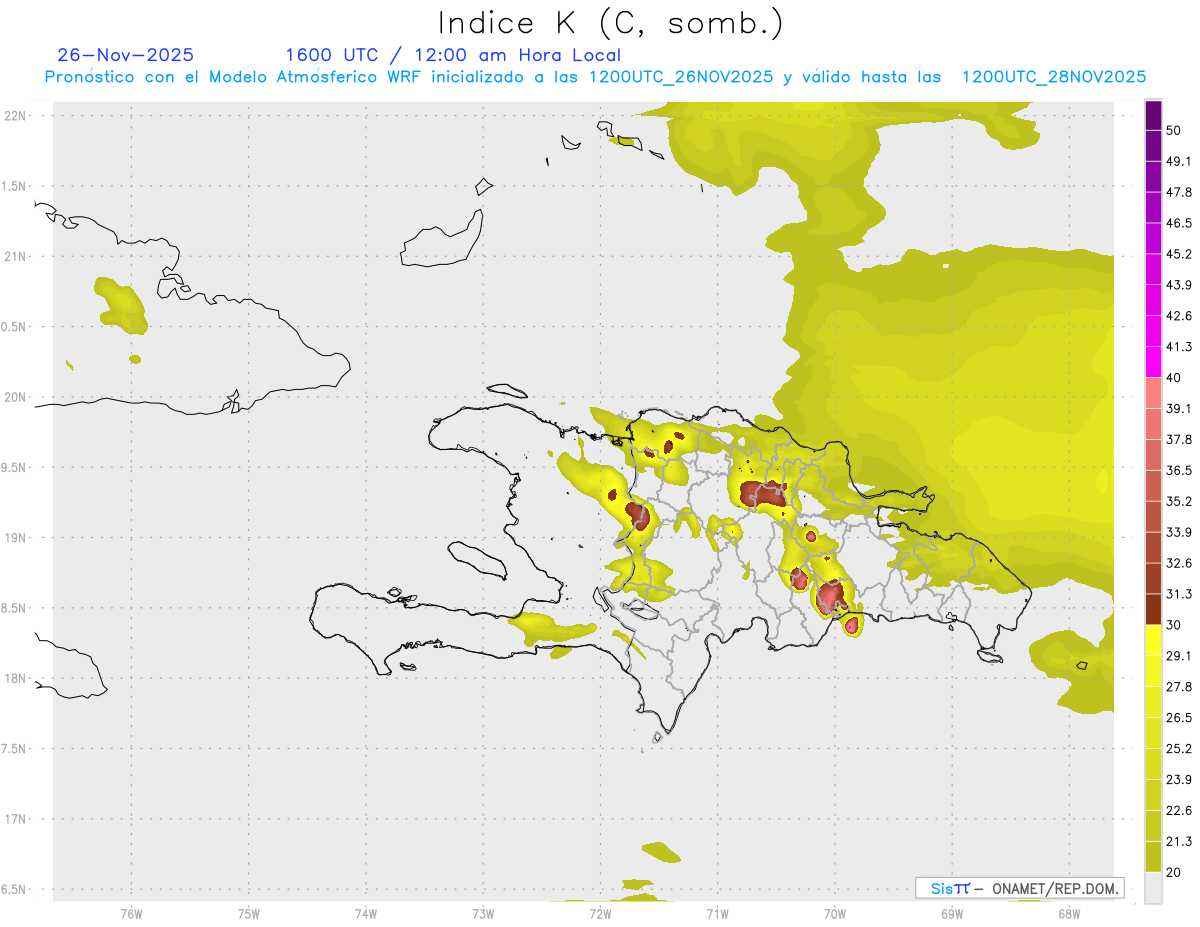Click the legend value 39.1

1179,409
